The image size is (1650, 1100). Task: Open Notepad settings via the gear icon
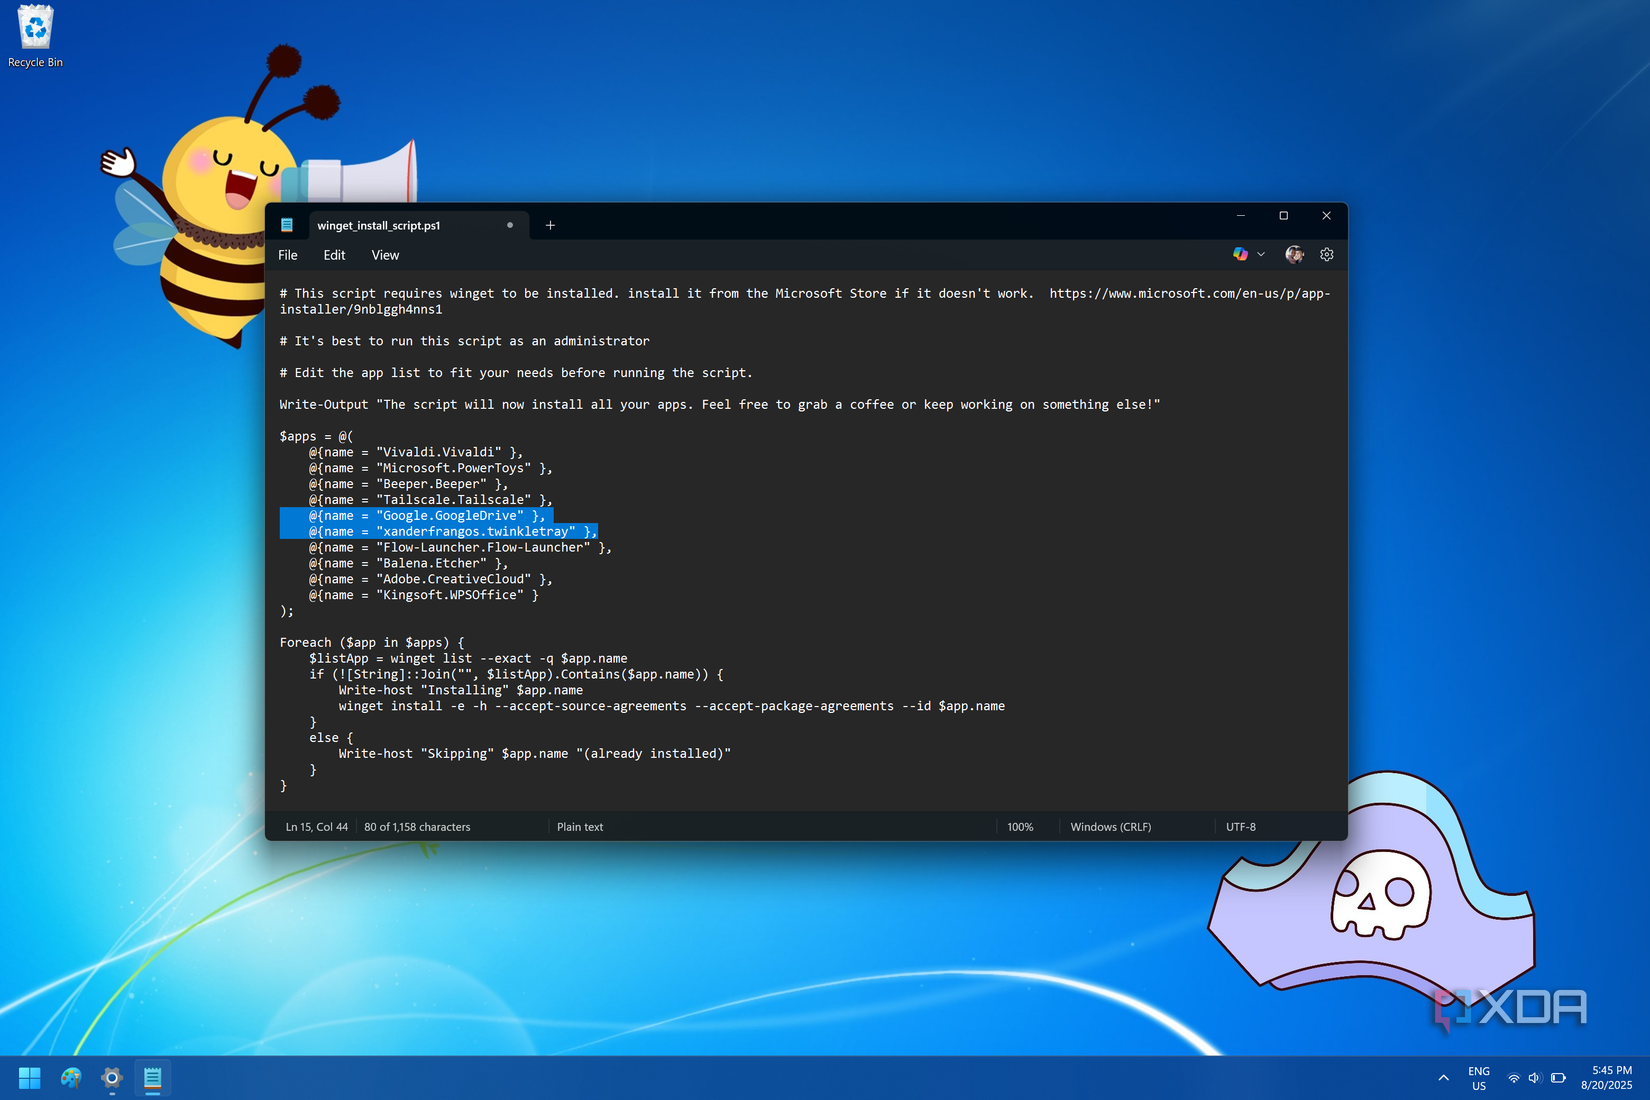point(1327,254)
